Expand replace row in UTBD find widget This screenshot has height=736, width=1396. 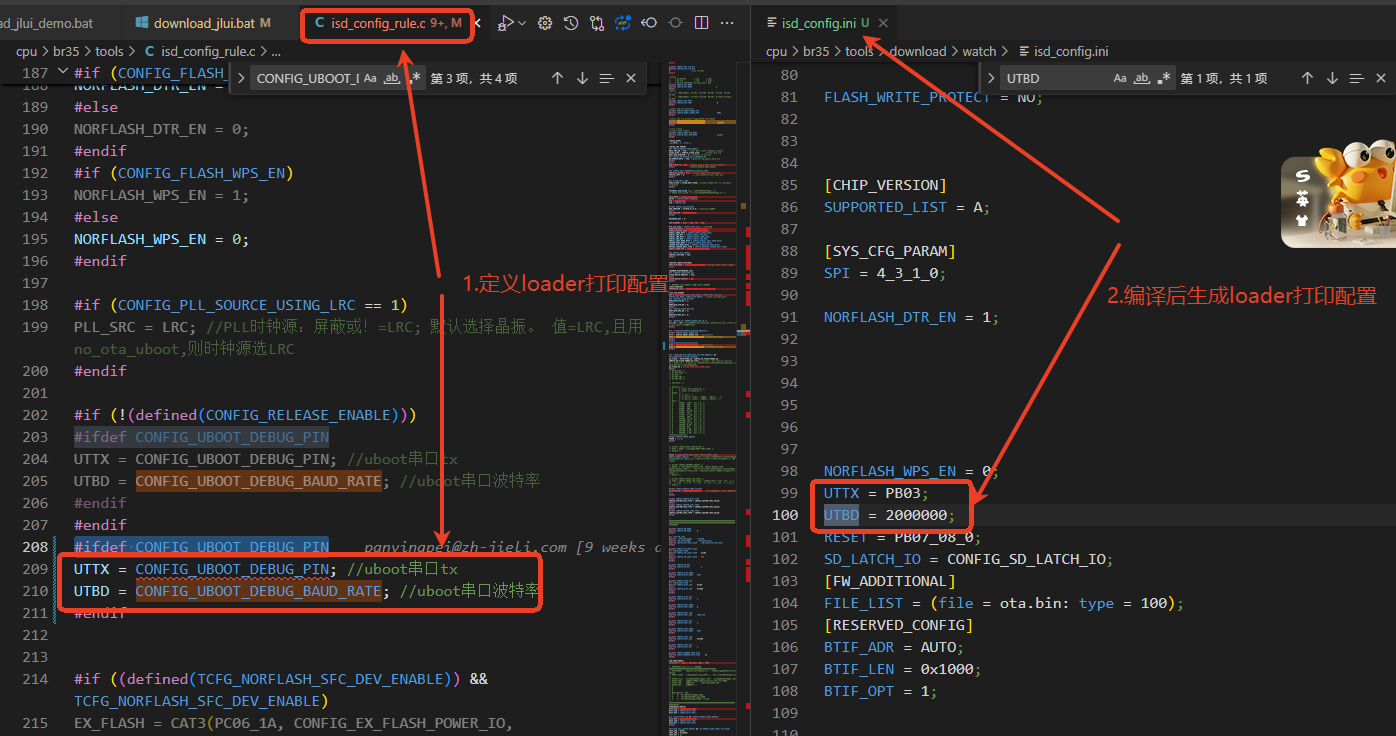point(990,78)
